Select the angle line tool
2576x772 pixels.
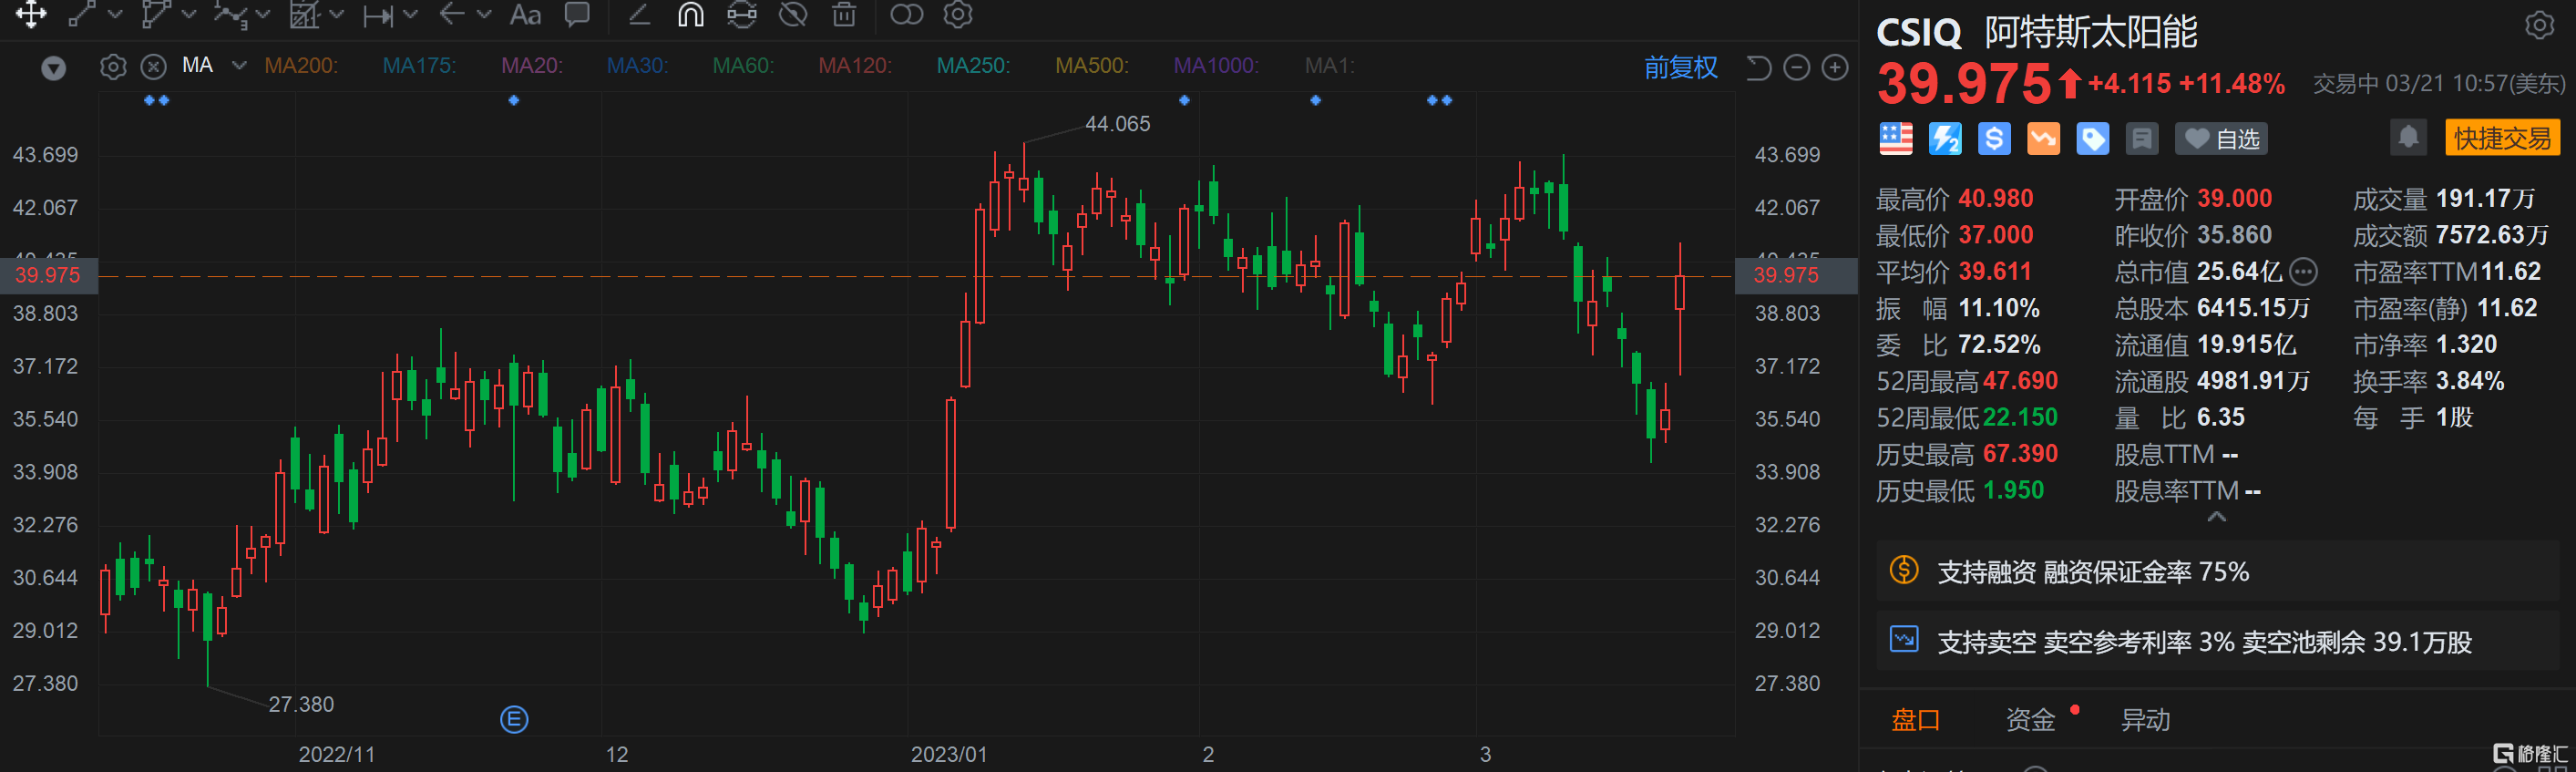click(x=639, y=14)
